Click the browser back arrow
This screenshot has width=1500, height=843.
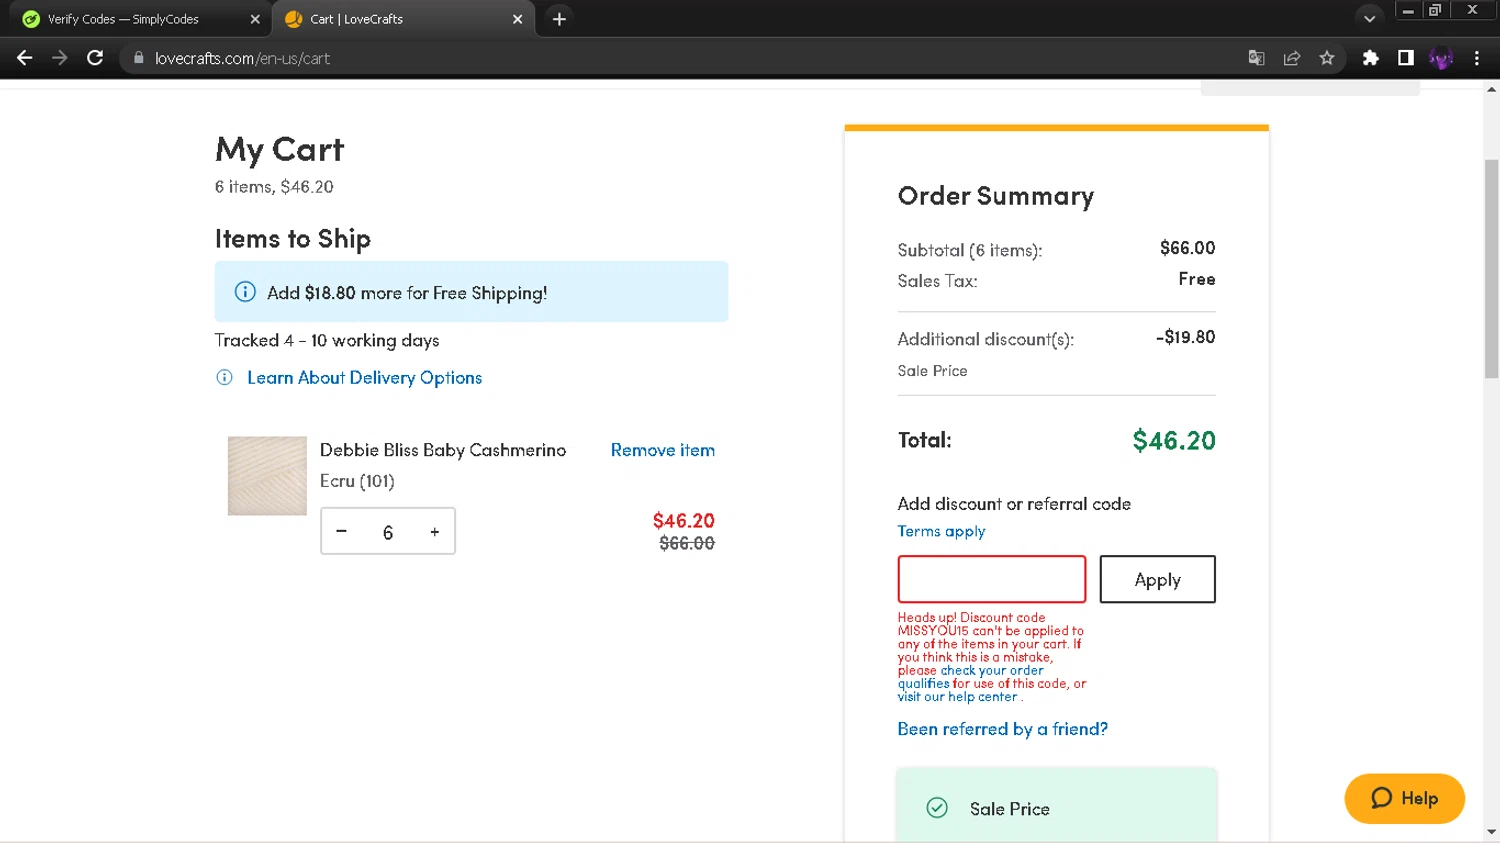tap(25, 58)
